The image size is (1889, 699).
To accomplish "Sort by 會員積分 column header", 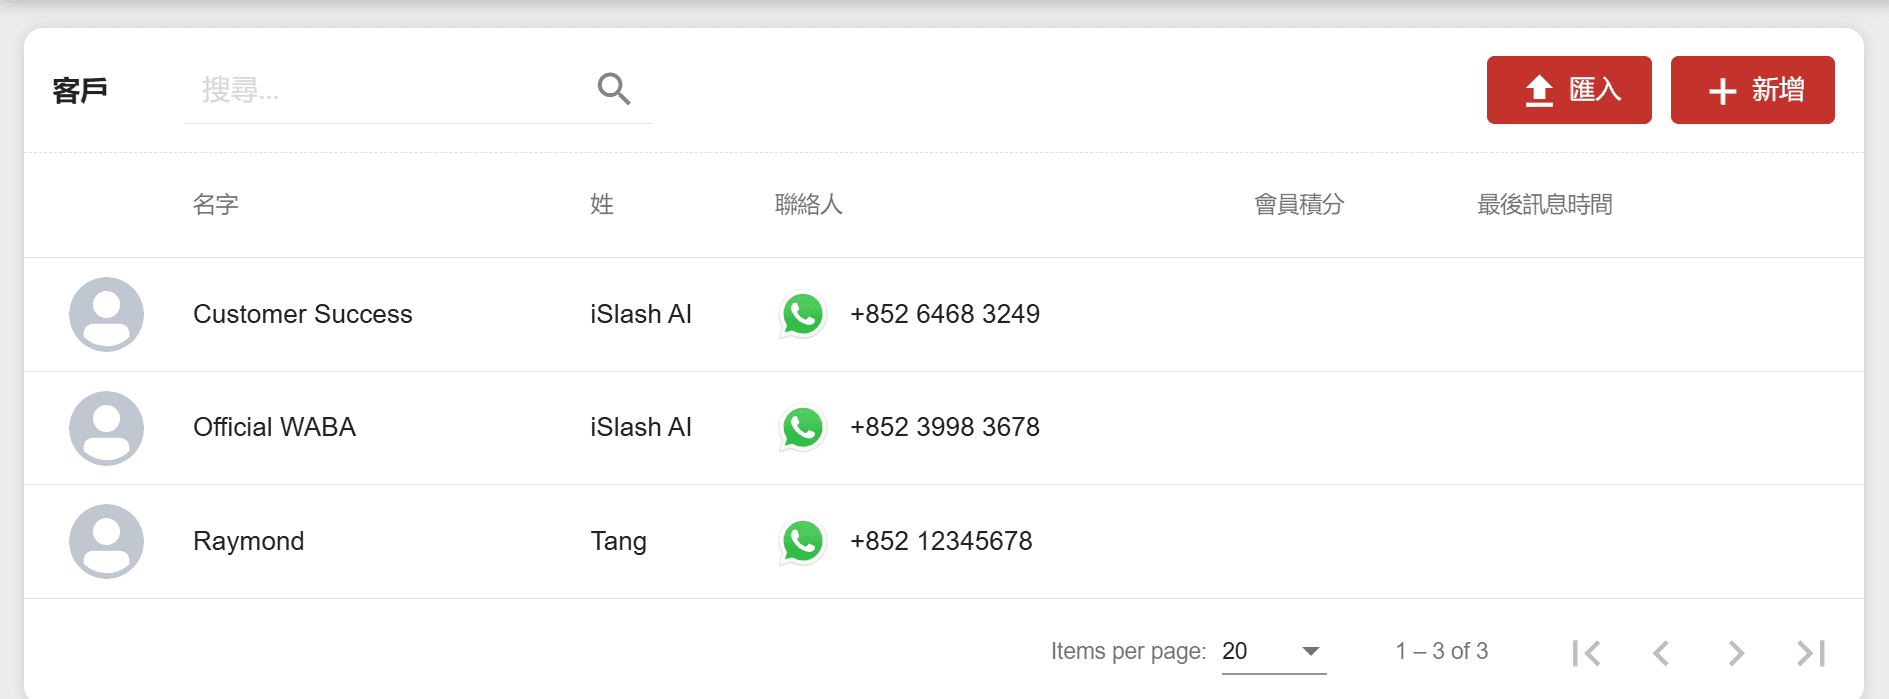I will click(1300, 205).
